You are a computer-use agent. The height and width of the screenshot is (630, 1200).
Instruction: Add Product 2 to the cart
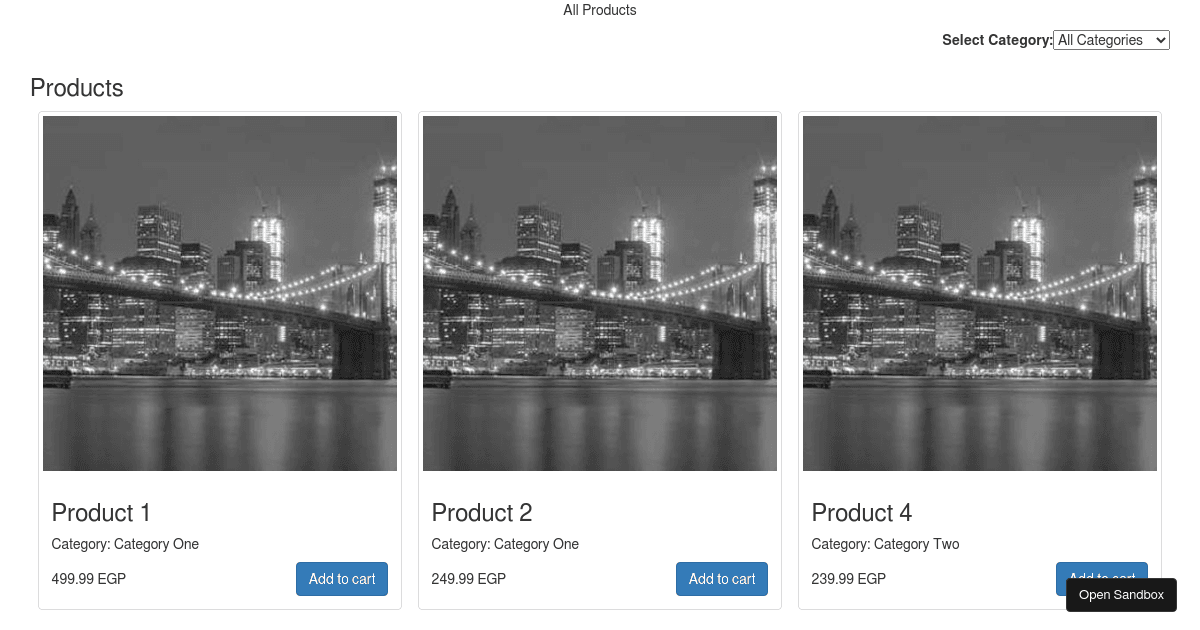click(x=722, y=579)
